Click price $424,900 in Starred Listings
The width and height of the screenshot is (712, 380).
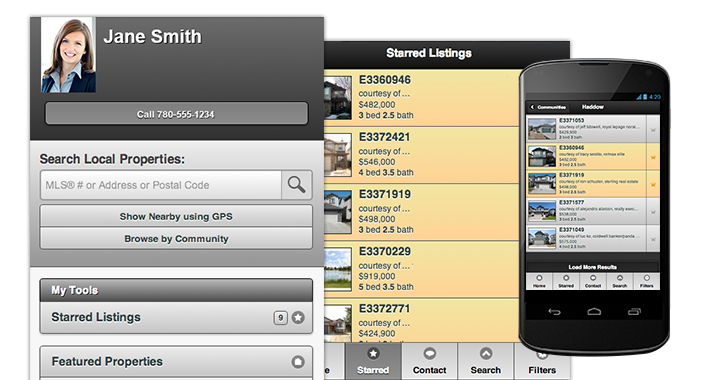pos(376,334)
